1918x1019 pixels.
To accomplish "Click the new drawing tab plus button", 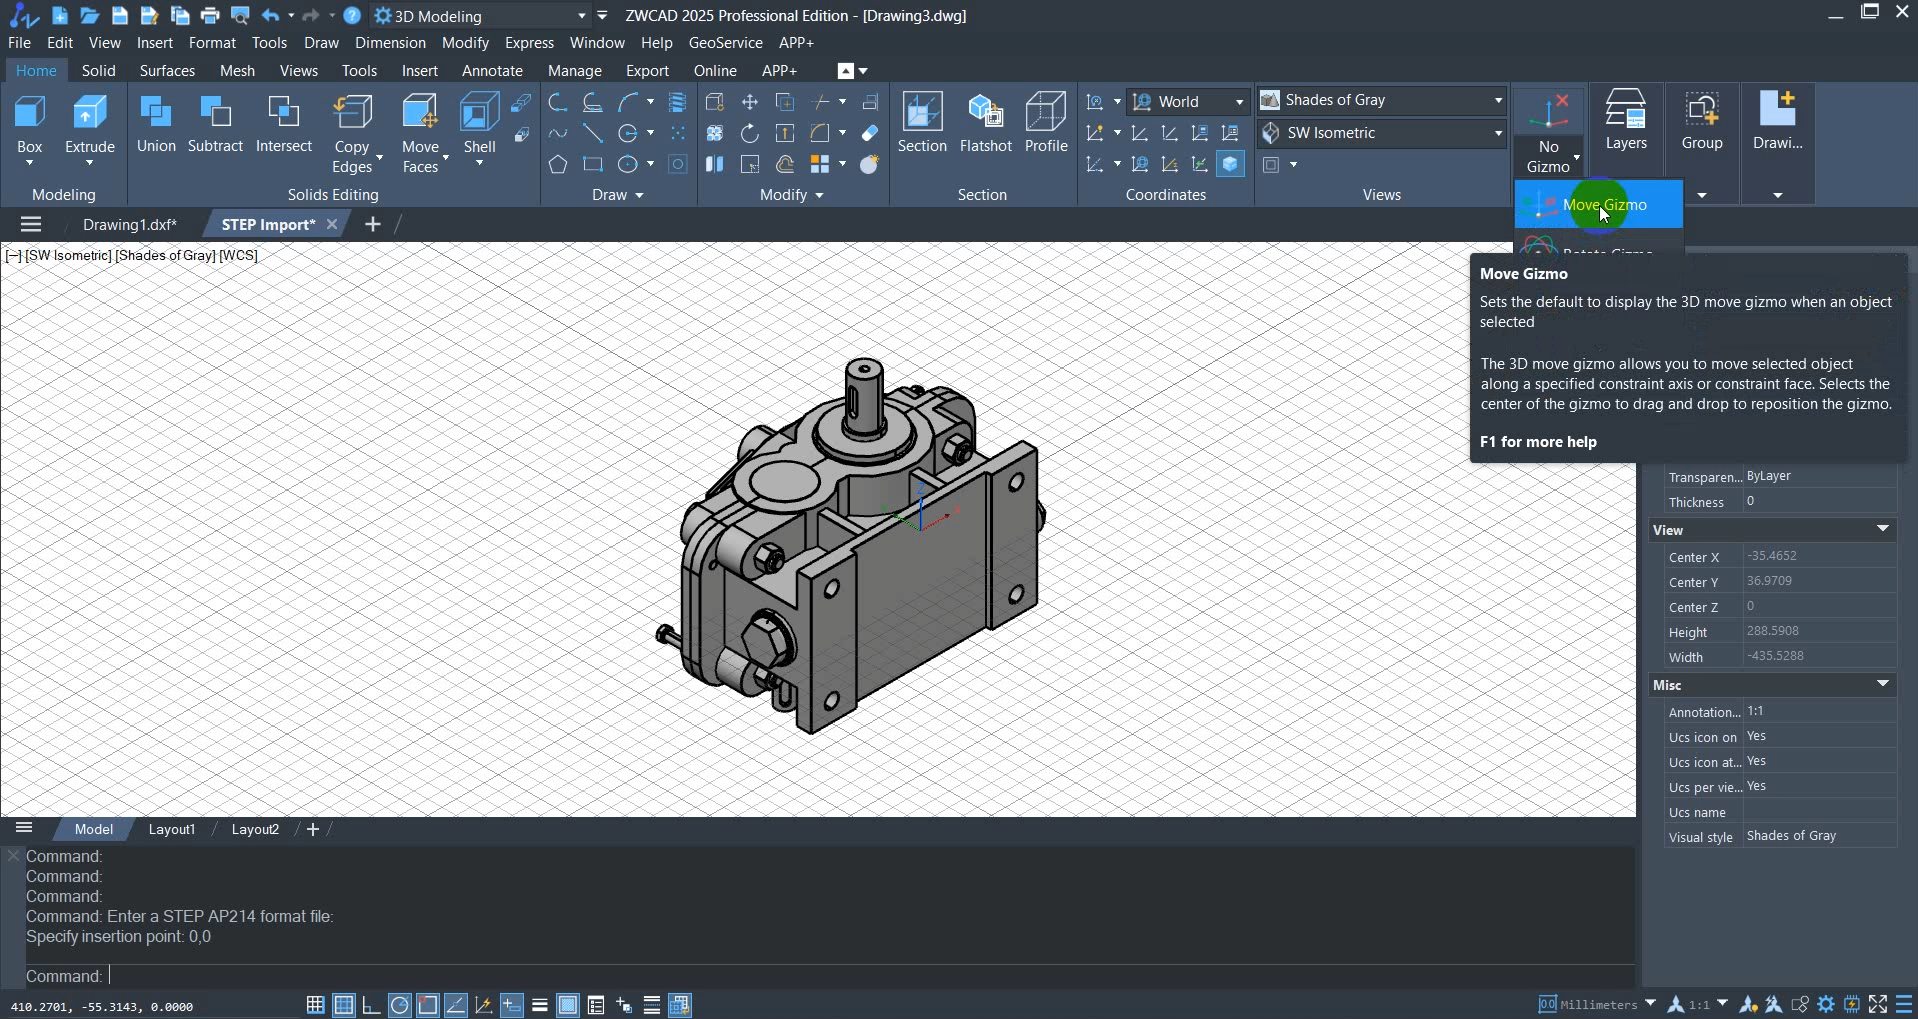I will 373,225.
